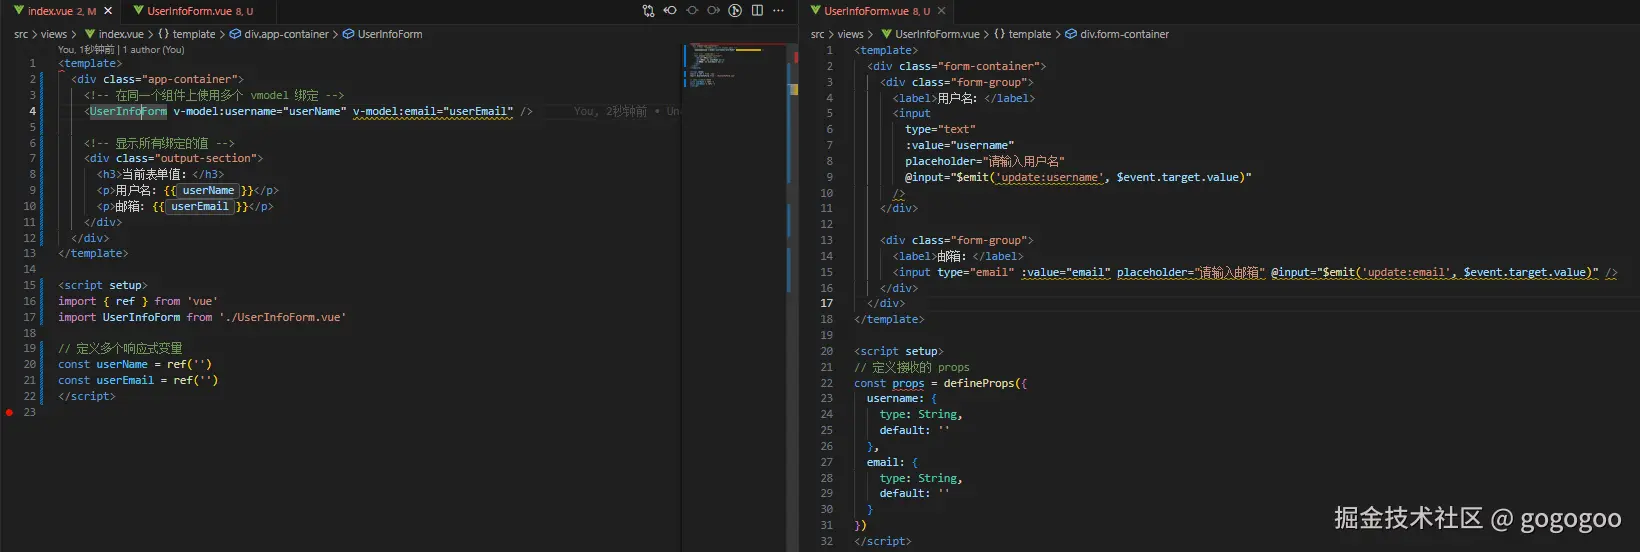Click the src breadcrumb in the left editor

(x=21, y=34)
